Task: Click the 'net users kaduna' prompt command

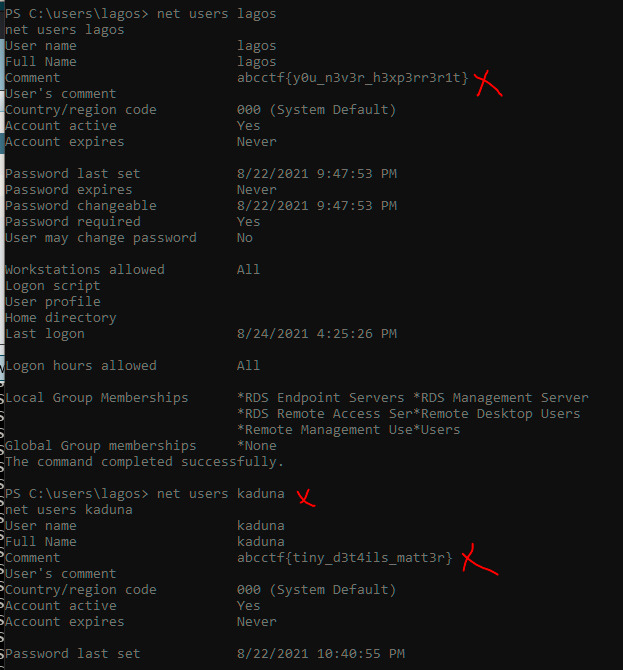Action: click(220, 494)
